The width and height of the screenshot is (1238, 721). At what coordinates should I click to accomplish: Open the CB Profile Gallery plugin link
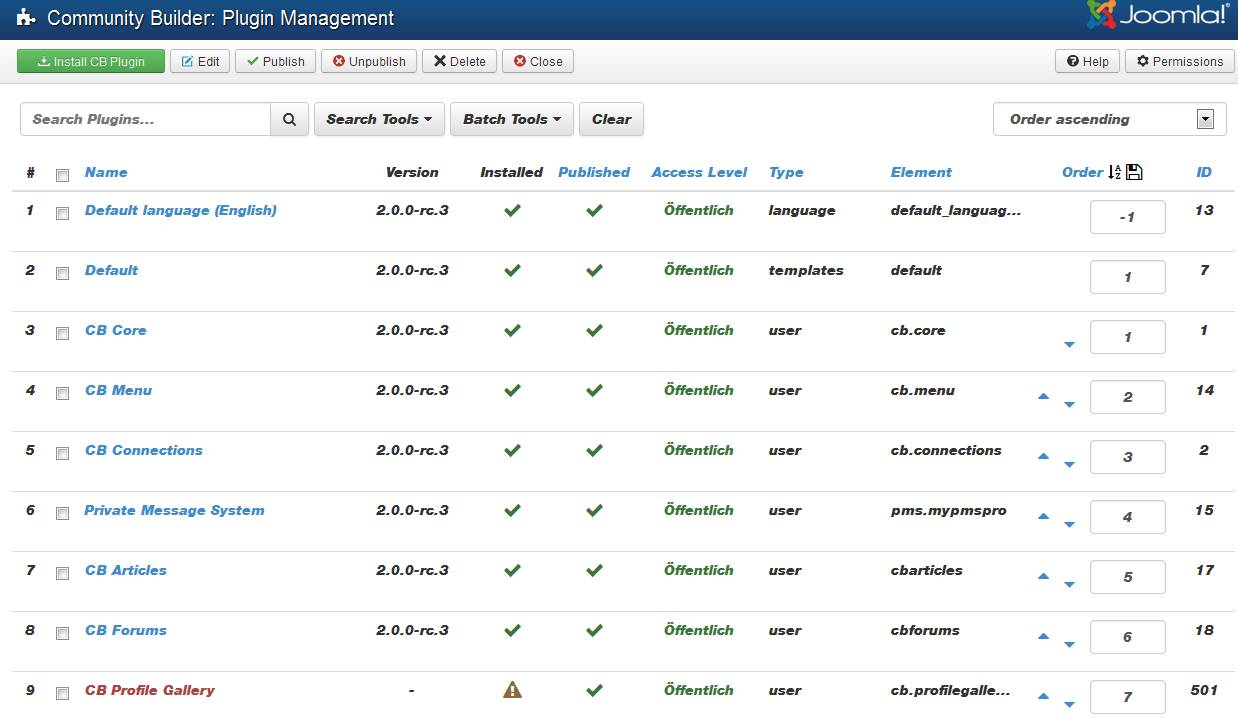150,690
